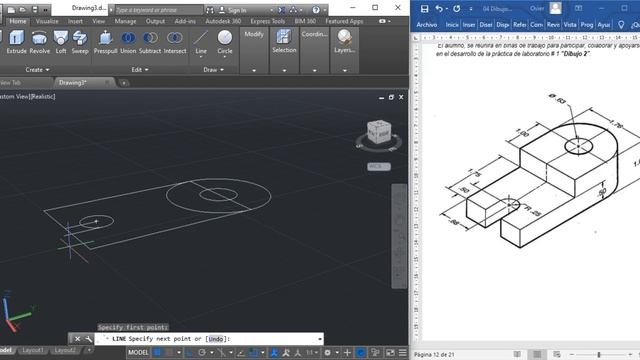The image size is (640, 360).
Task: Click Undo arrow in Word
Action: coord(439,9)
